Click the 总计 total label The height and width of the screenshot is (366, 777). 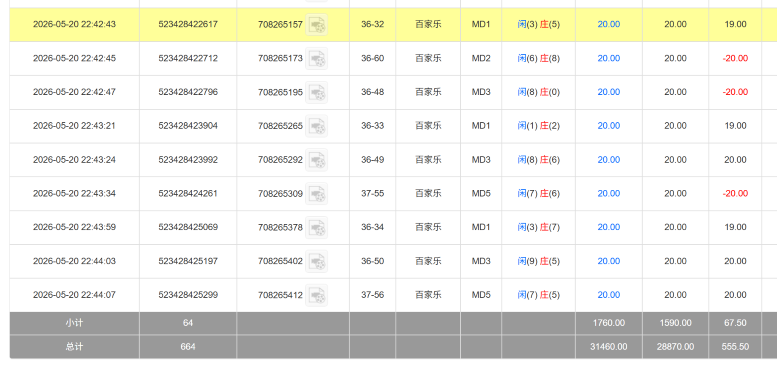coord(74,347)
